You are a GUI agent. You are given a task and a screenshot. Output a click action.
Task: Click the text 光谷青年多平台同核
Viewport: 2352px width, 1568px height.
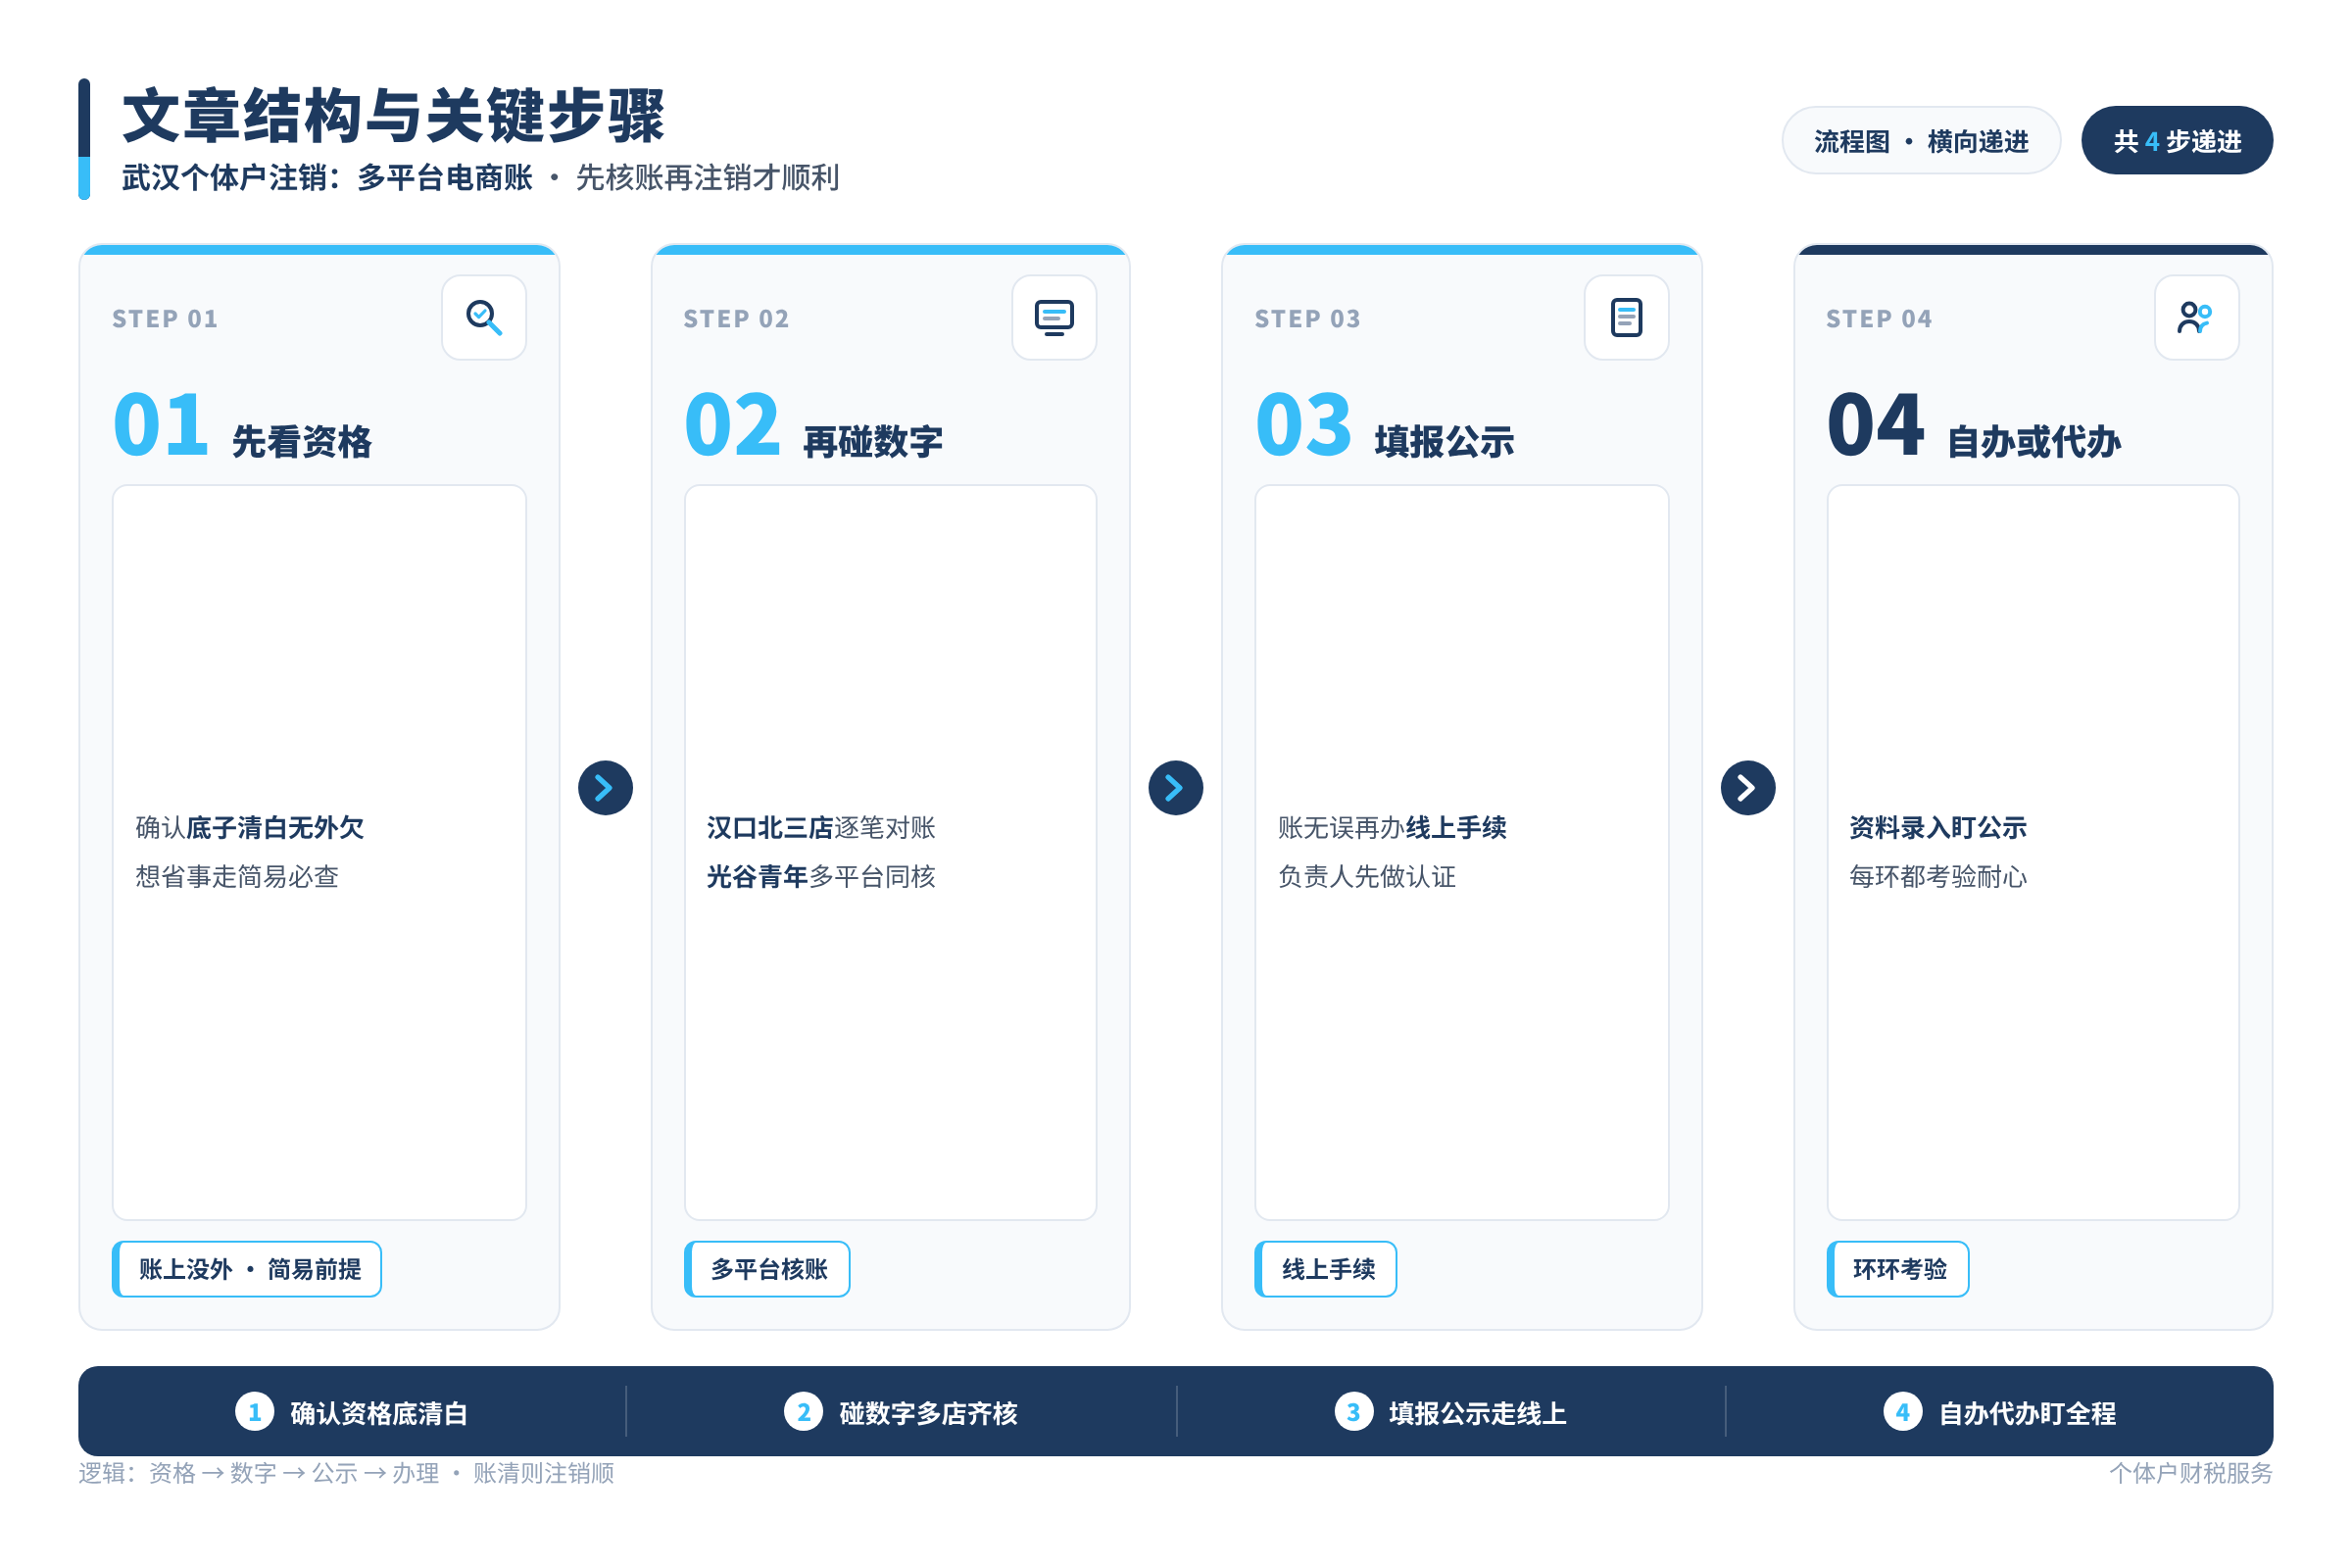pos(821,877)
